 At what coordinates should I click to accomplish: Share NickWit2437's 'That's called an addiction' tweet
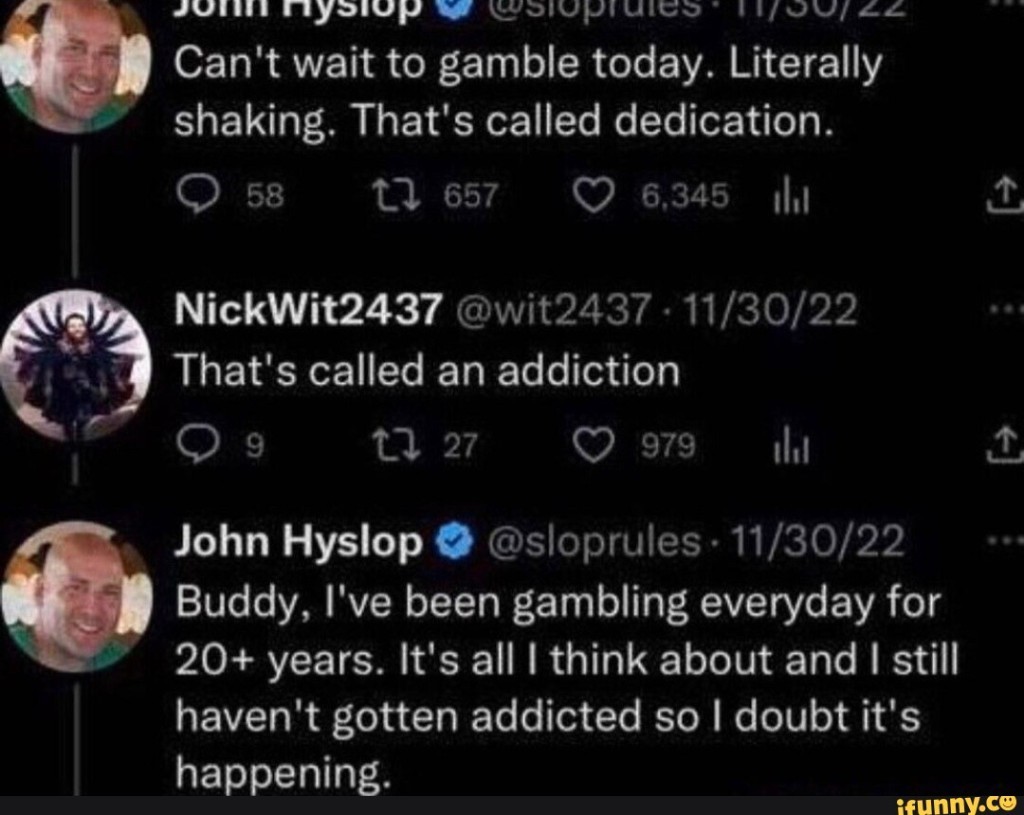1007,446
